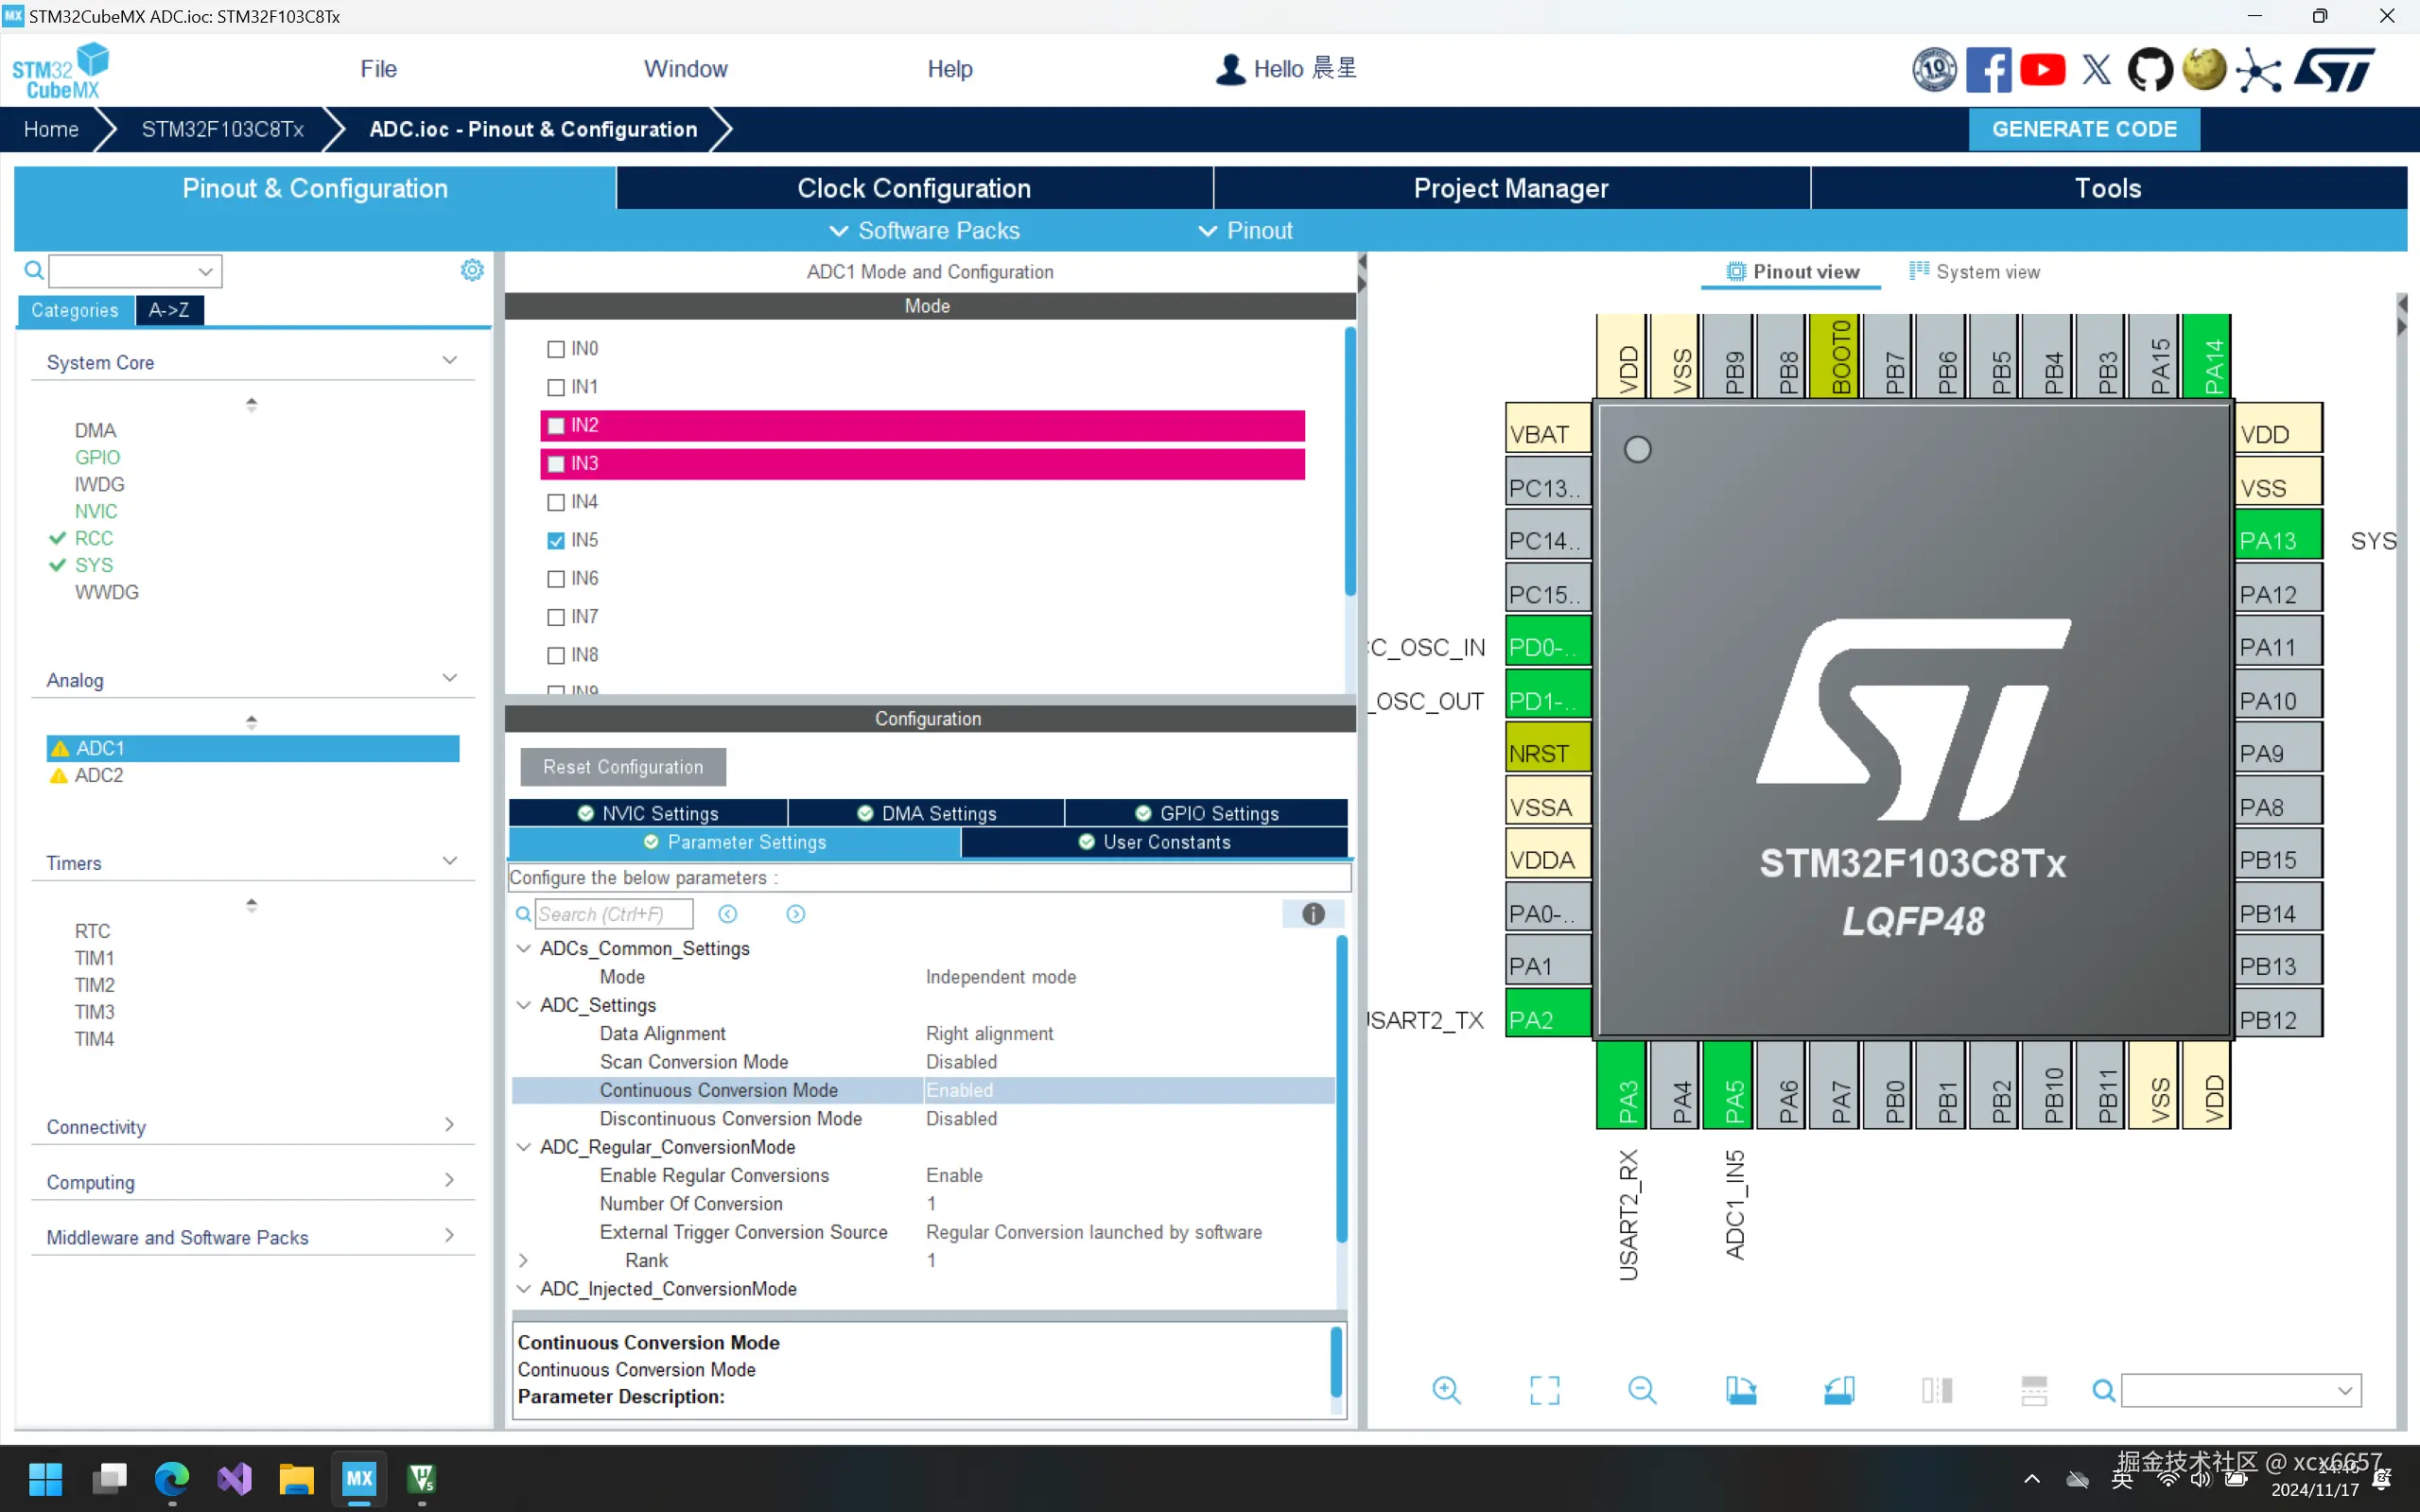
Task: Click the parameter Search field
Action: (612, 914)
